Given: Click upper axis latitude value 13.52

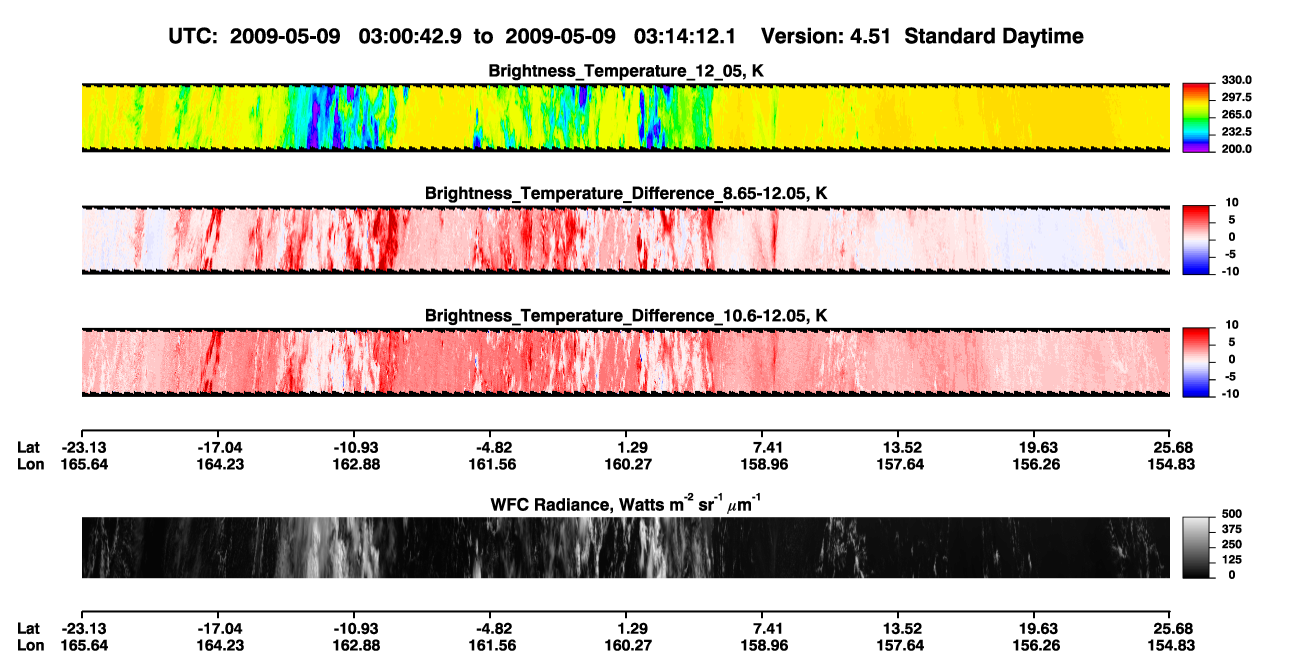Looking at the screenshot, I should point(899,448).
